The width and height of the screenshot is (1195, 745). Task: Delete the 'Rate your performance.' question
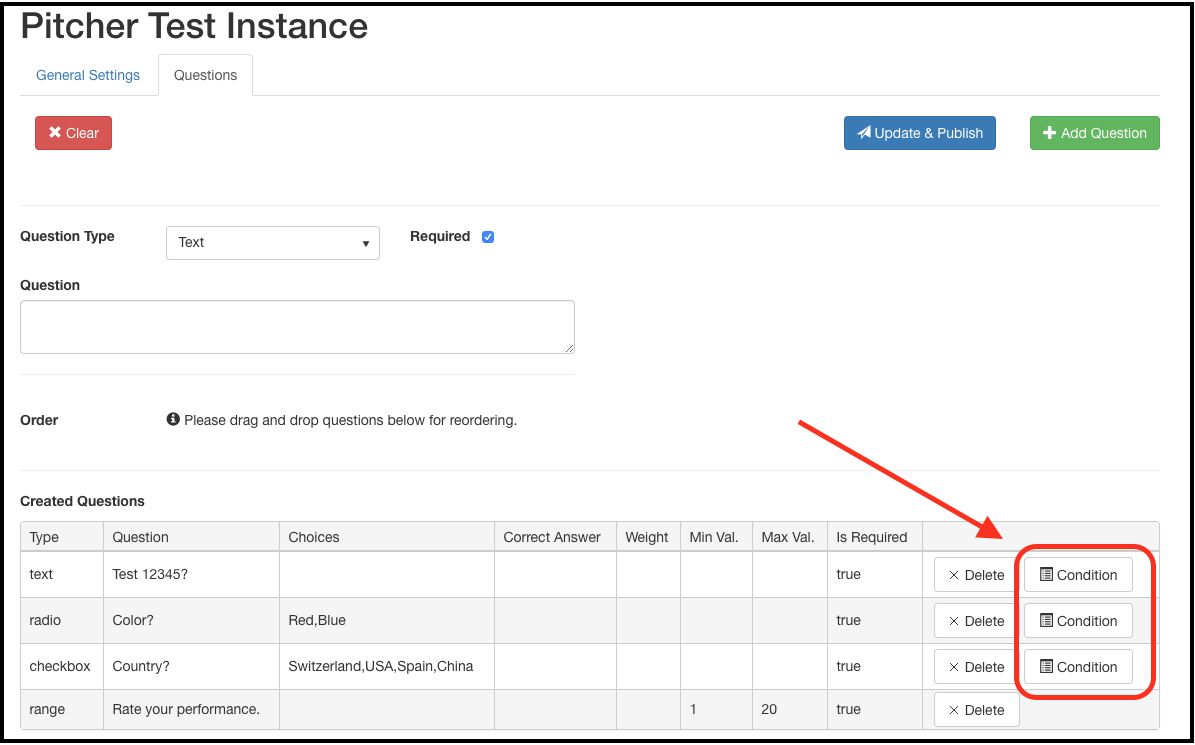pyautogui.click(x=976, y=710)
